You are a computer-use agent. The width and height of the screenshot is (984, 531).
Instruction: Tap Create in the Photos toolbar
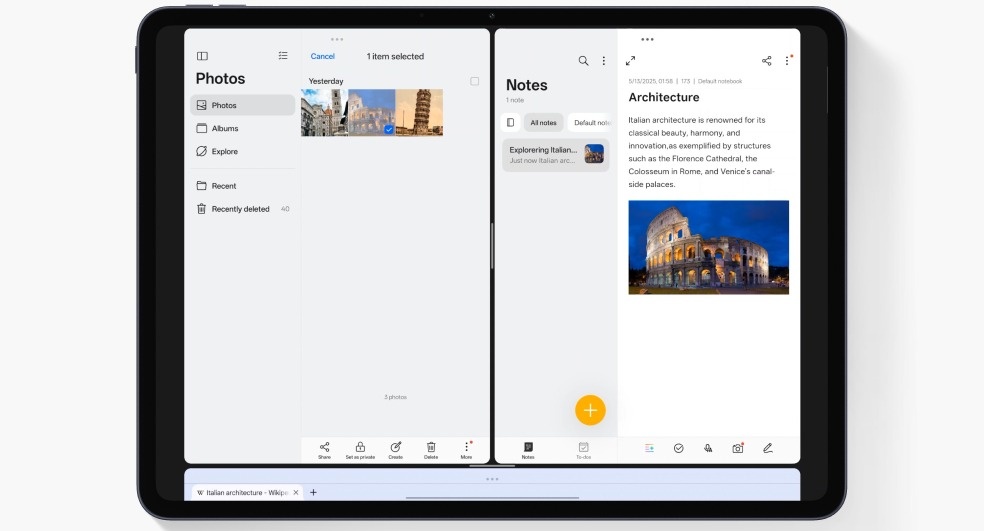point(395,448)
